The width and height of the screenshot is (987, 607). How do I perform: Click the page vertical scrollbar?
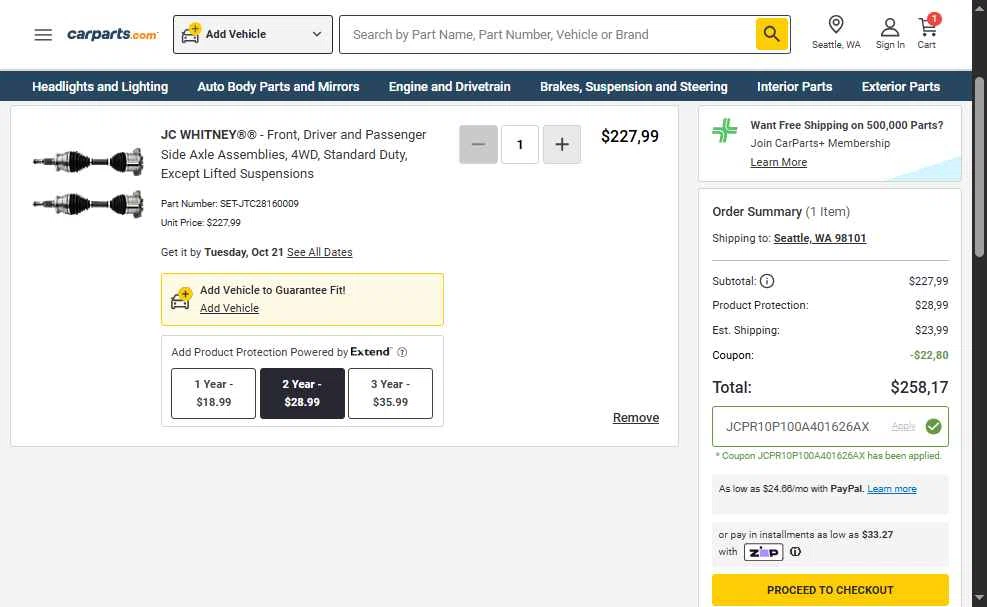click(979, 167)
